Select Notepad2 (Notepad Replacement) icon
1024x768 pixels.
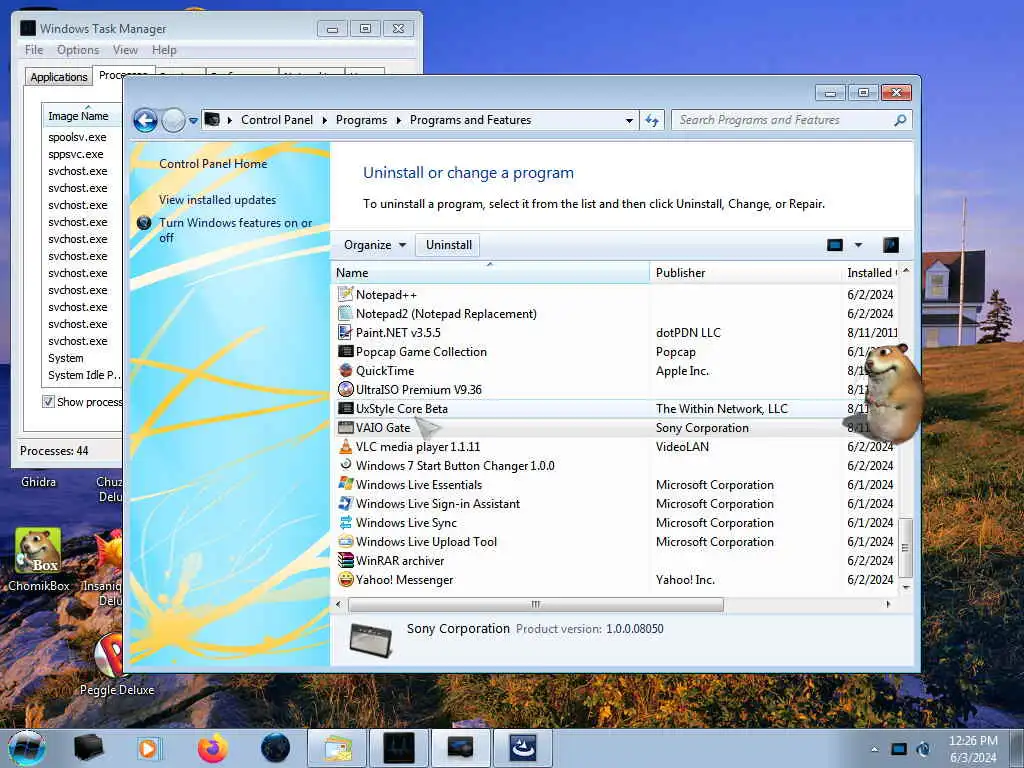pos(345,313)
